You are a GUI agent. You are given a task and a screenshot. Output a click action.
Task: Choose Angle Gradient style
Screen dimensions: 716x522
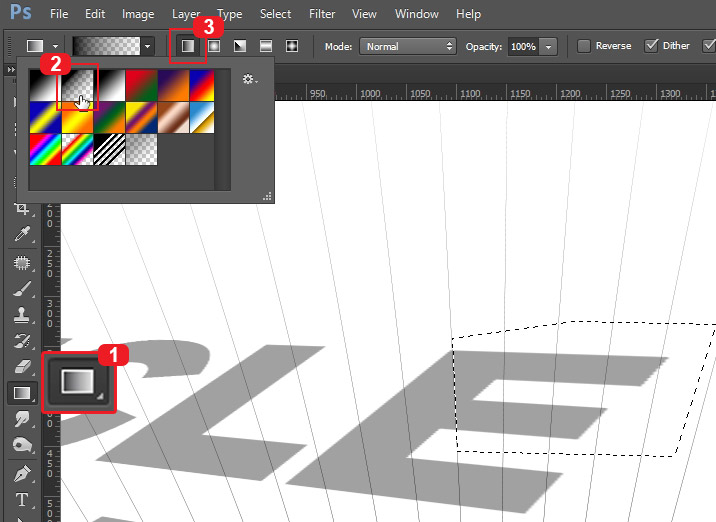coord(240,46)
